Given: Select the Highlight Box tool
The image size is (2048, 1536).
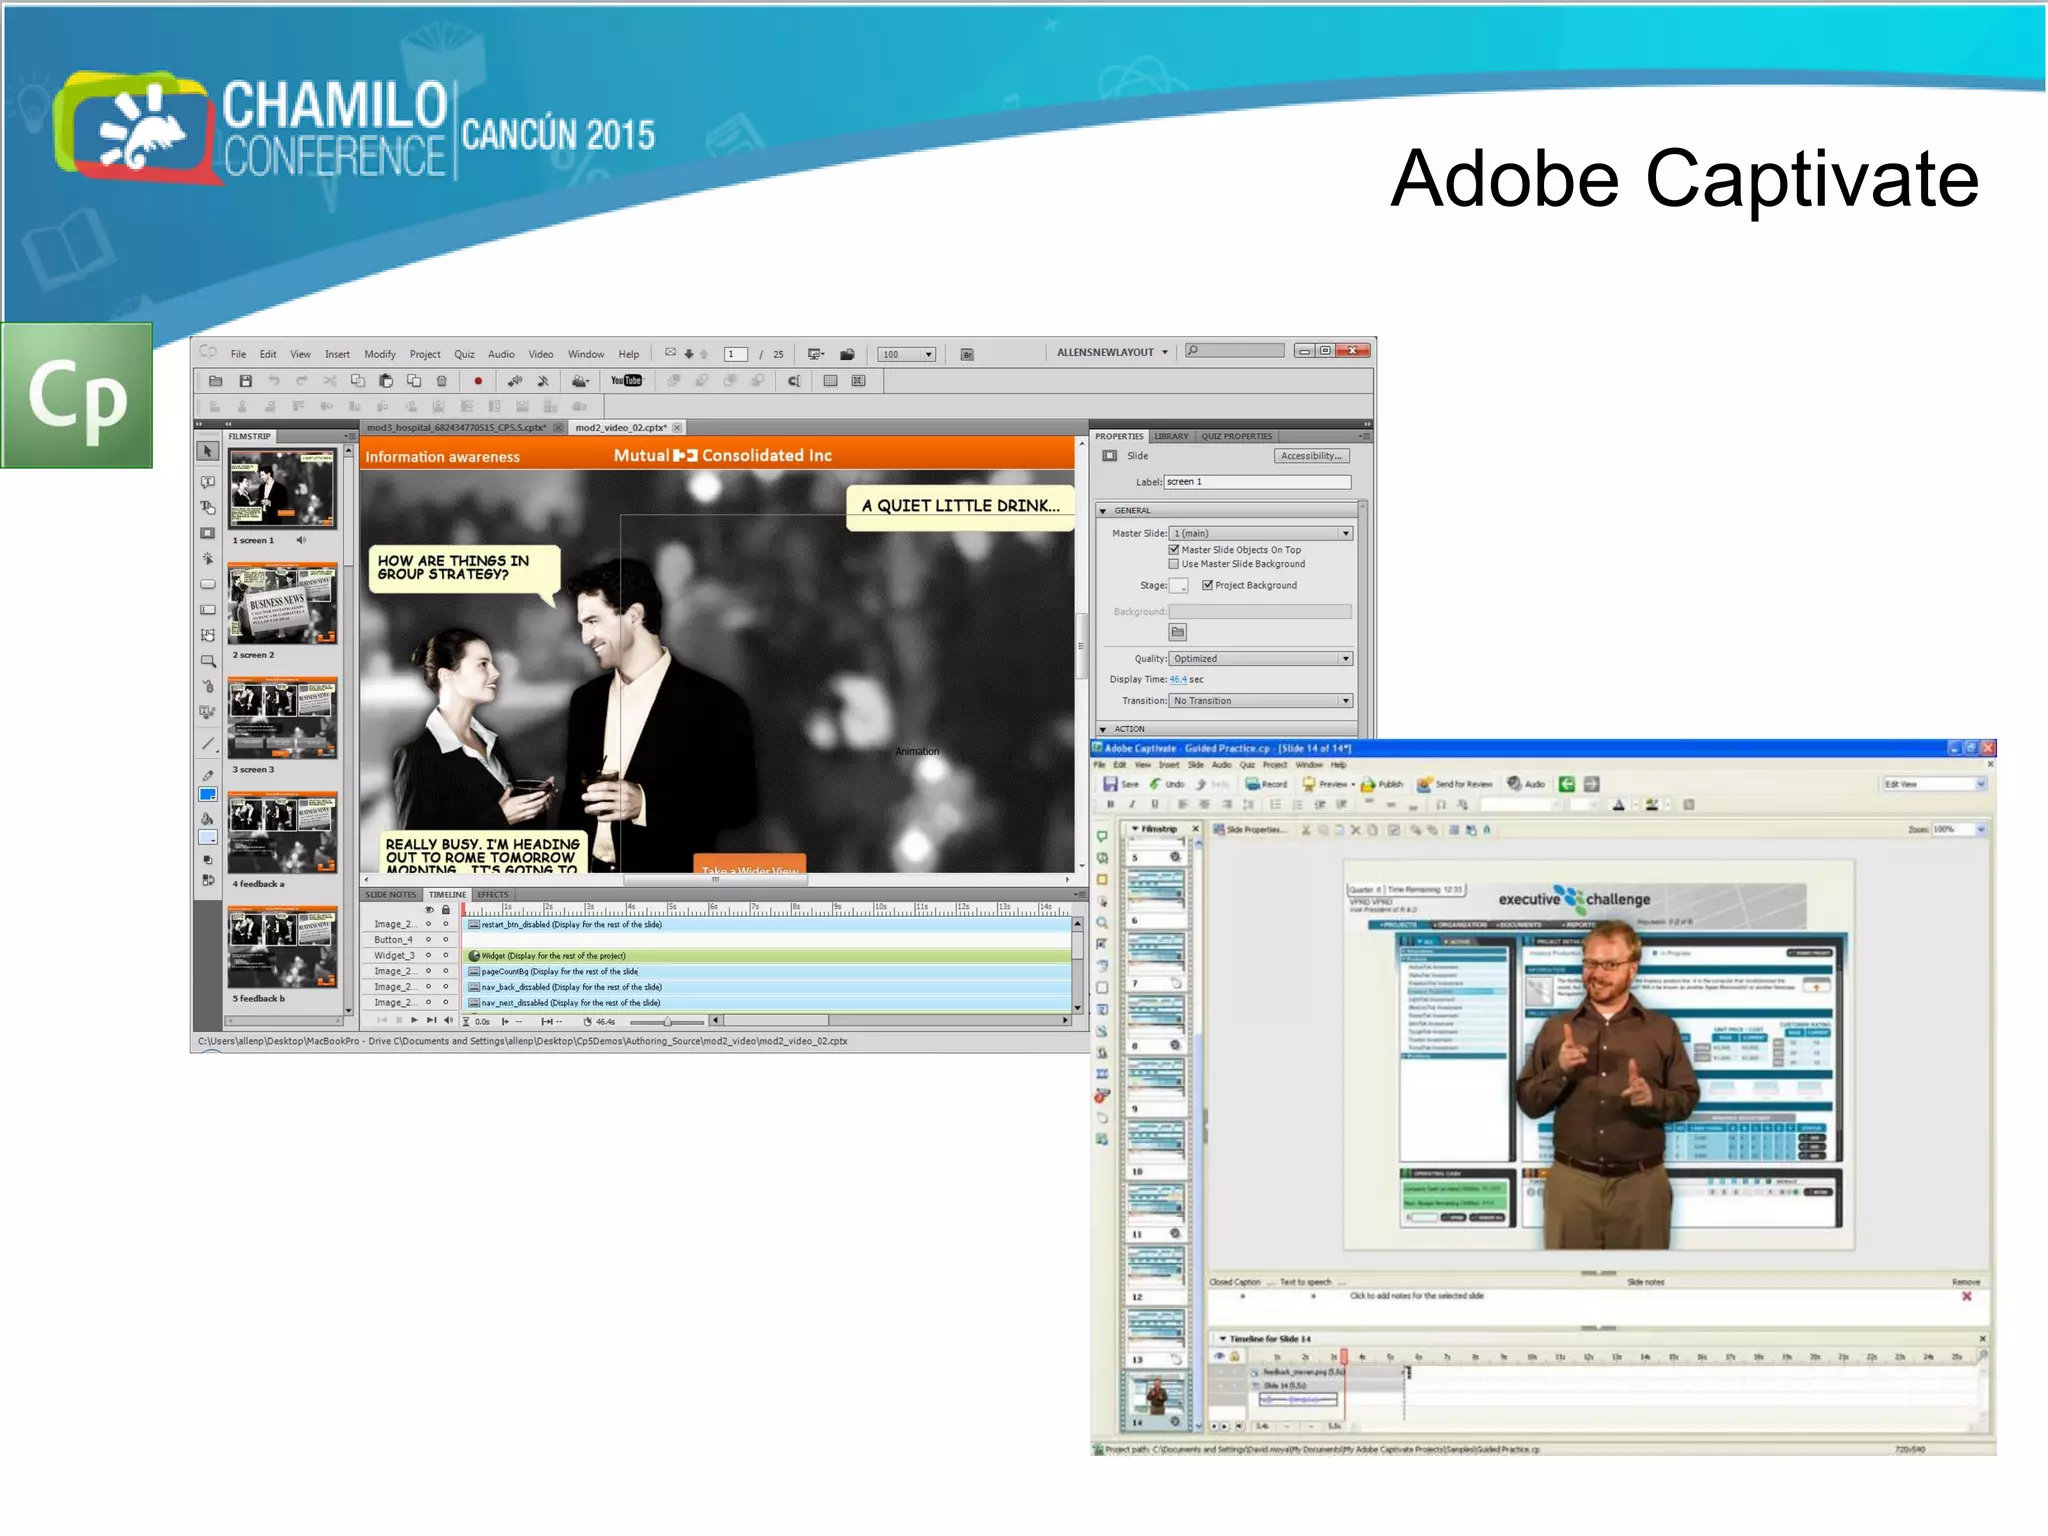Looking at the screenshot, I should (208, 533).
